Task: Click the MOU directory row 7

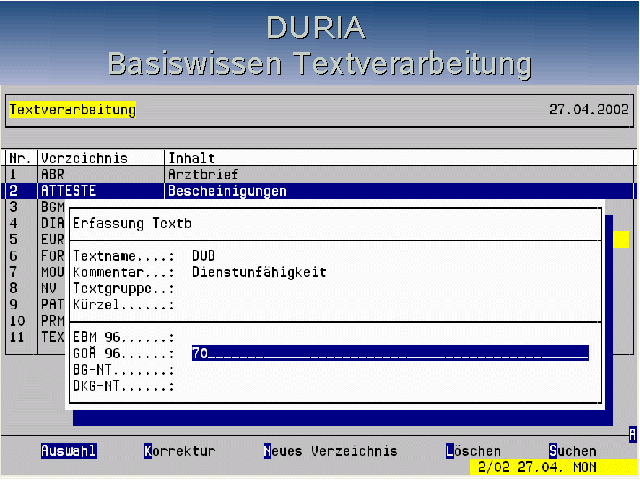Action: [36, 272]
